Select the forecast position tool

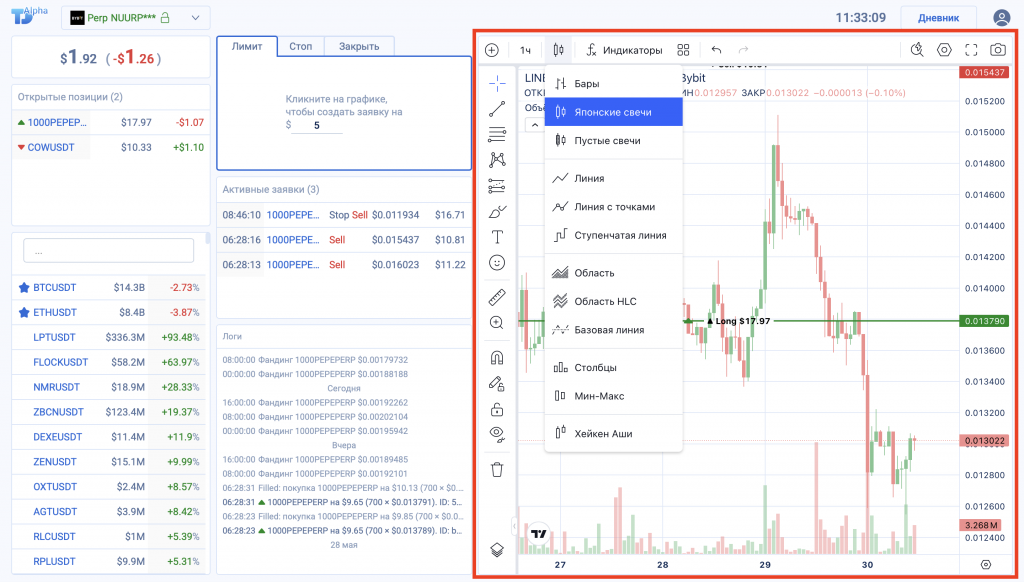(x=497, y=186)
